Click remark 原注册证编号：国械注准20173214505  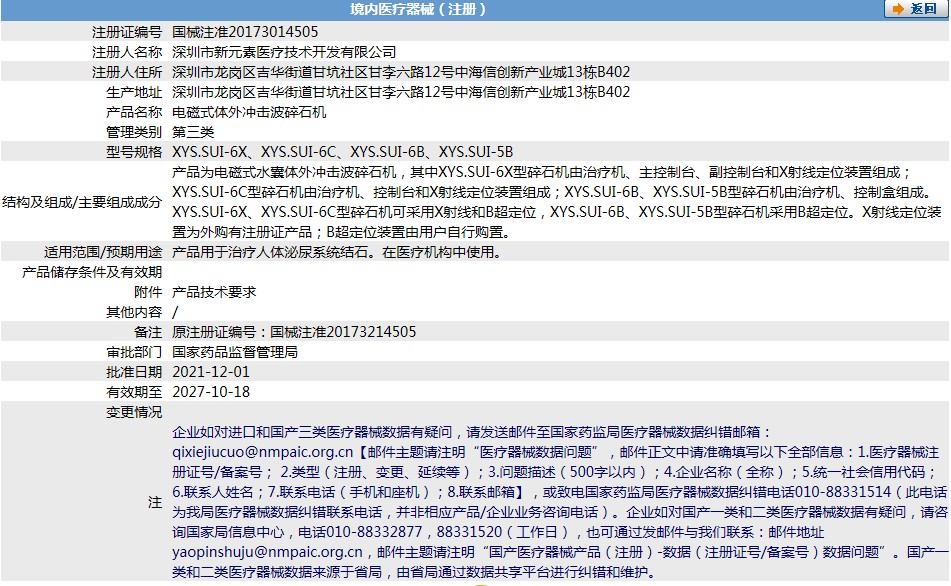click(x=294, y=332)
